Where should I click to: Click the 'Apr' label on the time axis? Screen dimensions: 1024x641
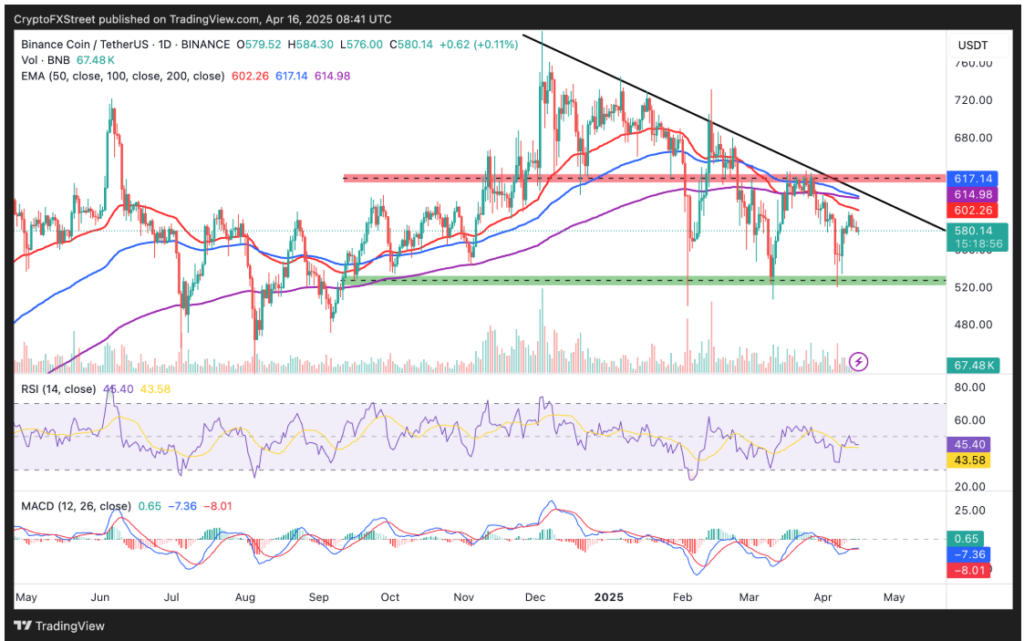823,597
